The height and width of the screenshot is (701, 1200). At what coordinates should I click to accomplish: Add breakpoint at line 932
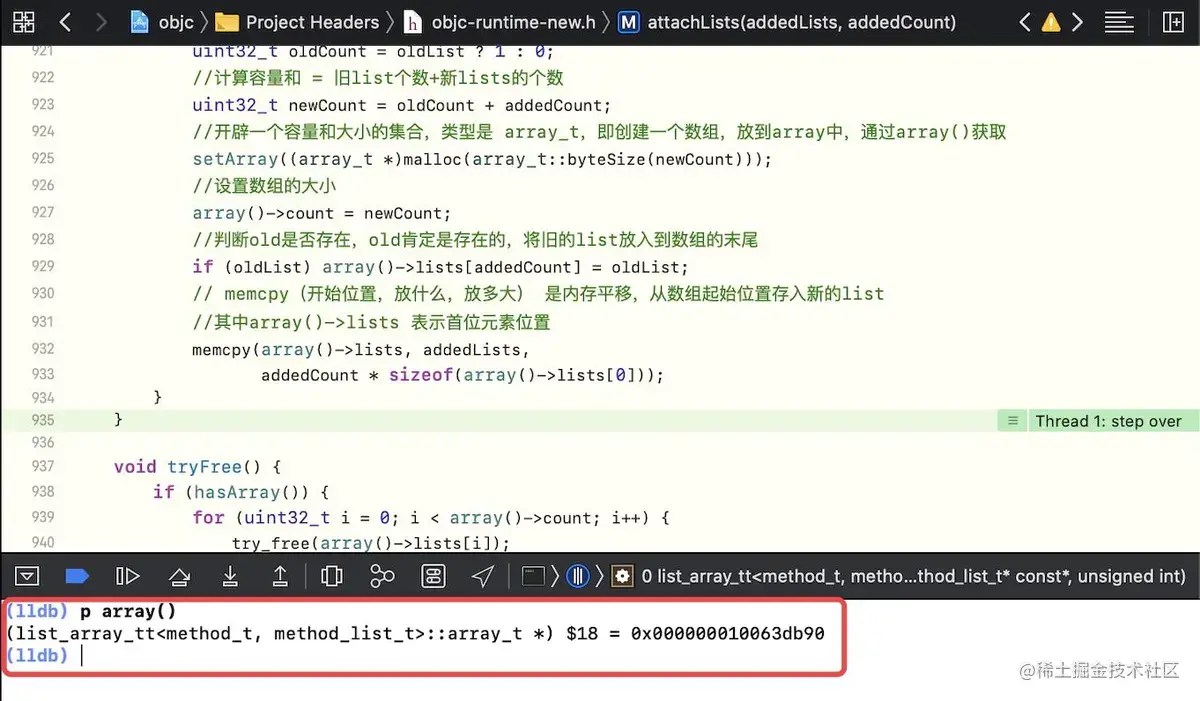(x=43, y=348)
